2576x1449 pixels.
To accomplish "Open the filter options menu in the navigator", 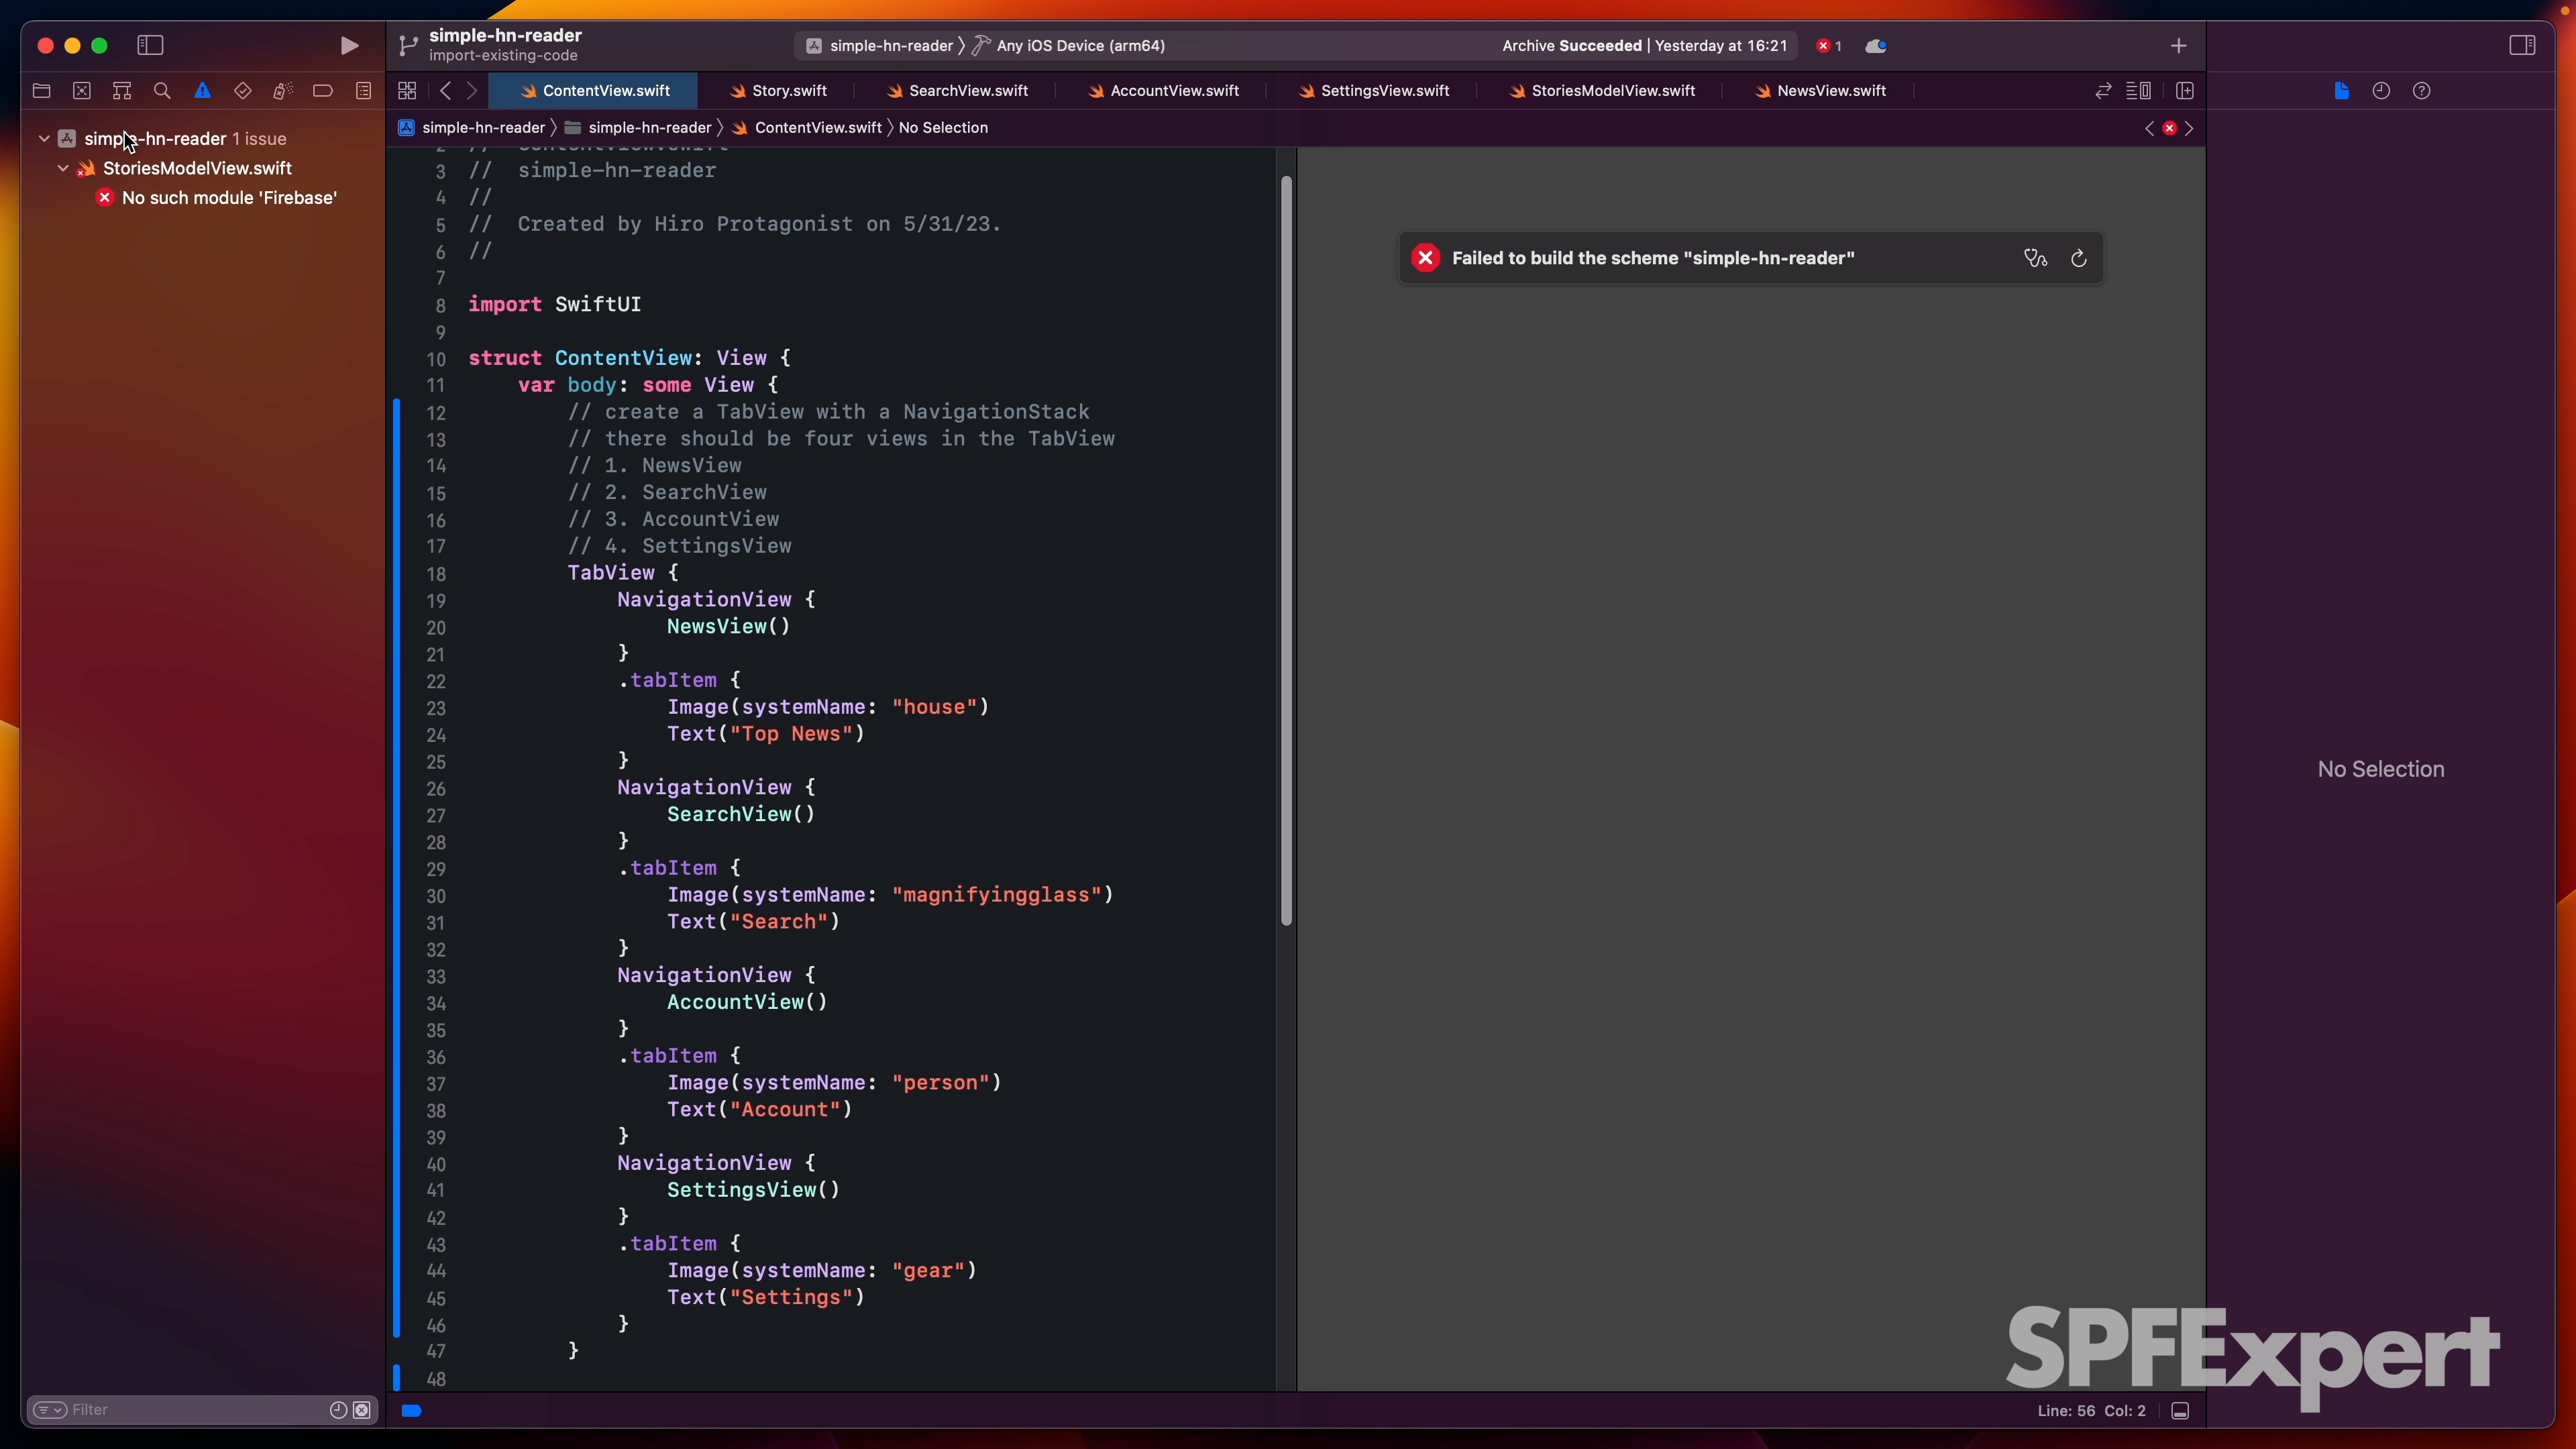I will 49,1409.
